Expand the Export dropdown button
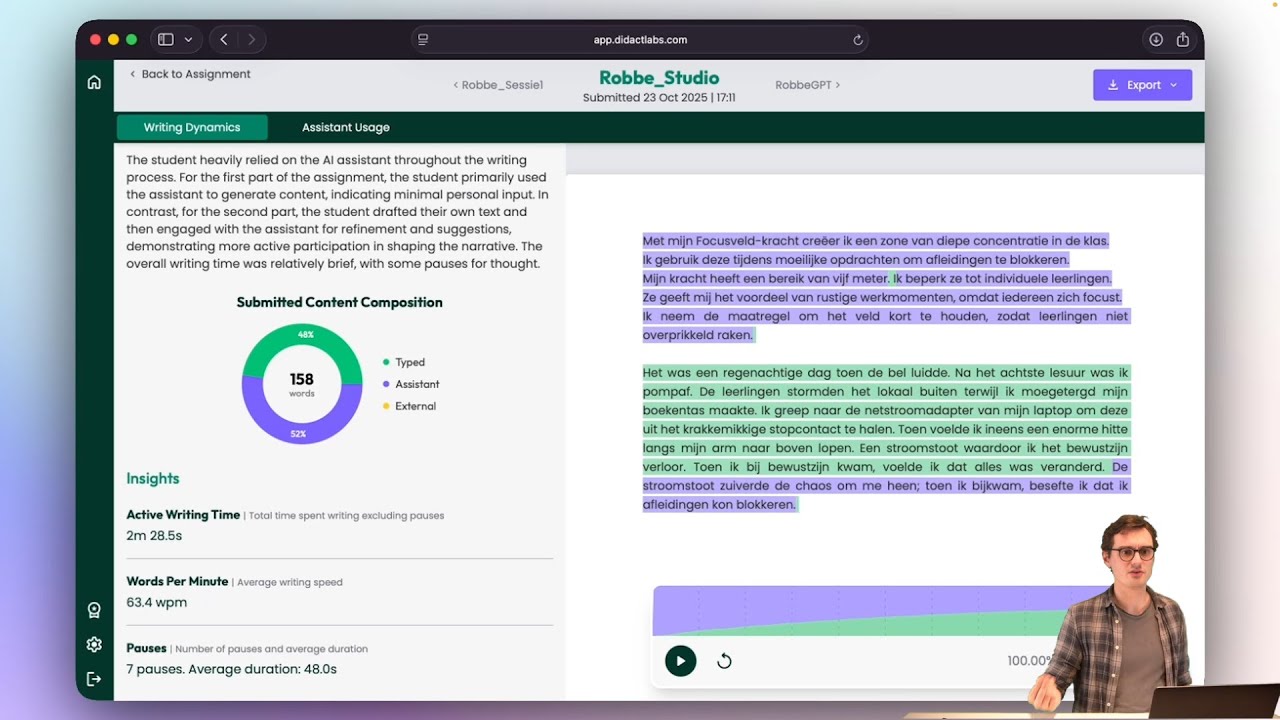The image size is (1280, 720). pyautogui.click(x=1142, y=85)
